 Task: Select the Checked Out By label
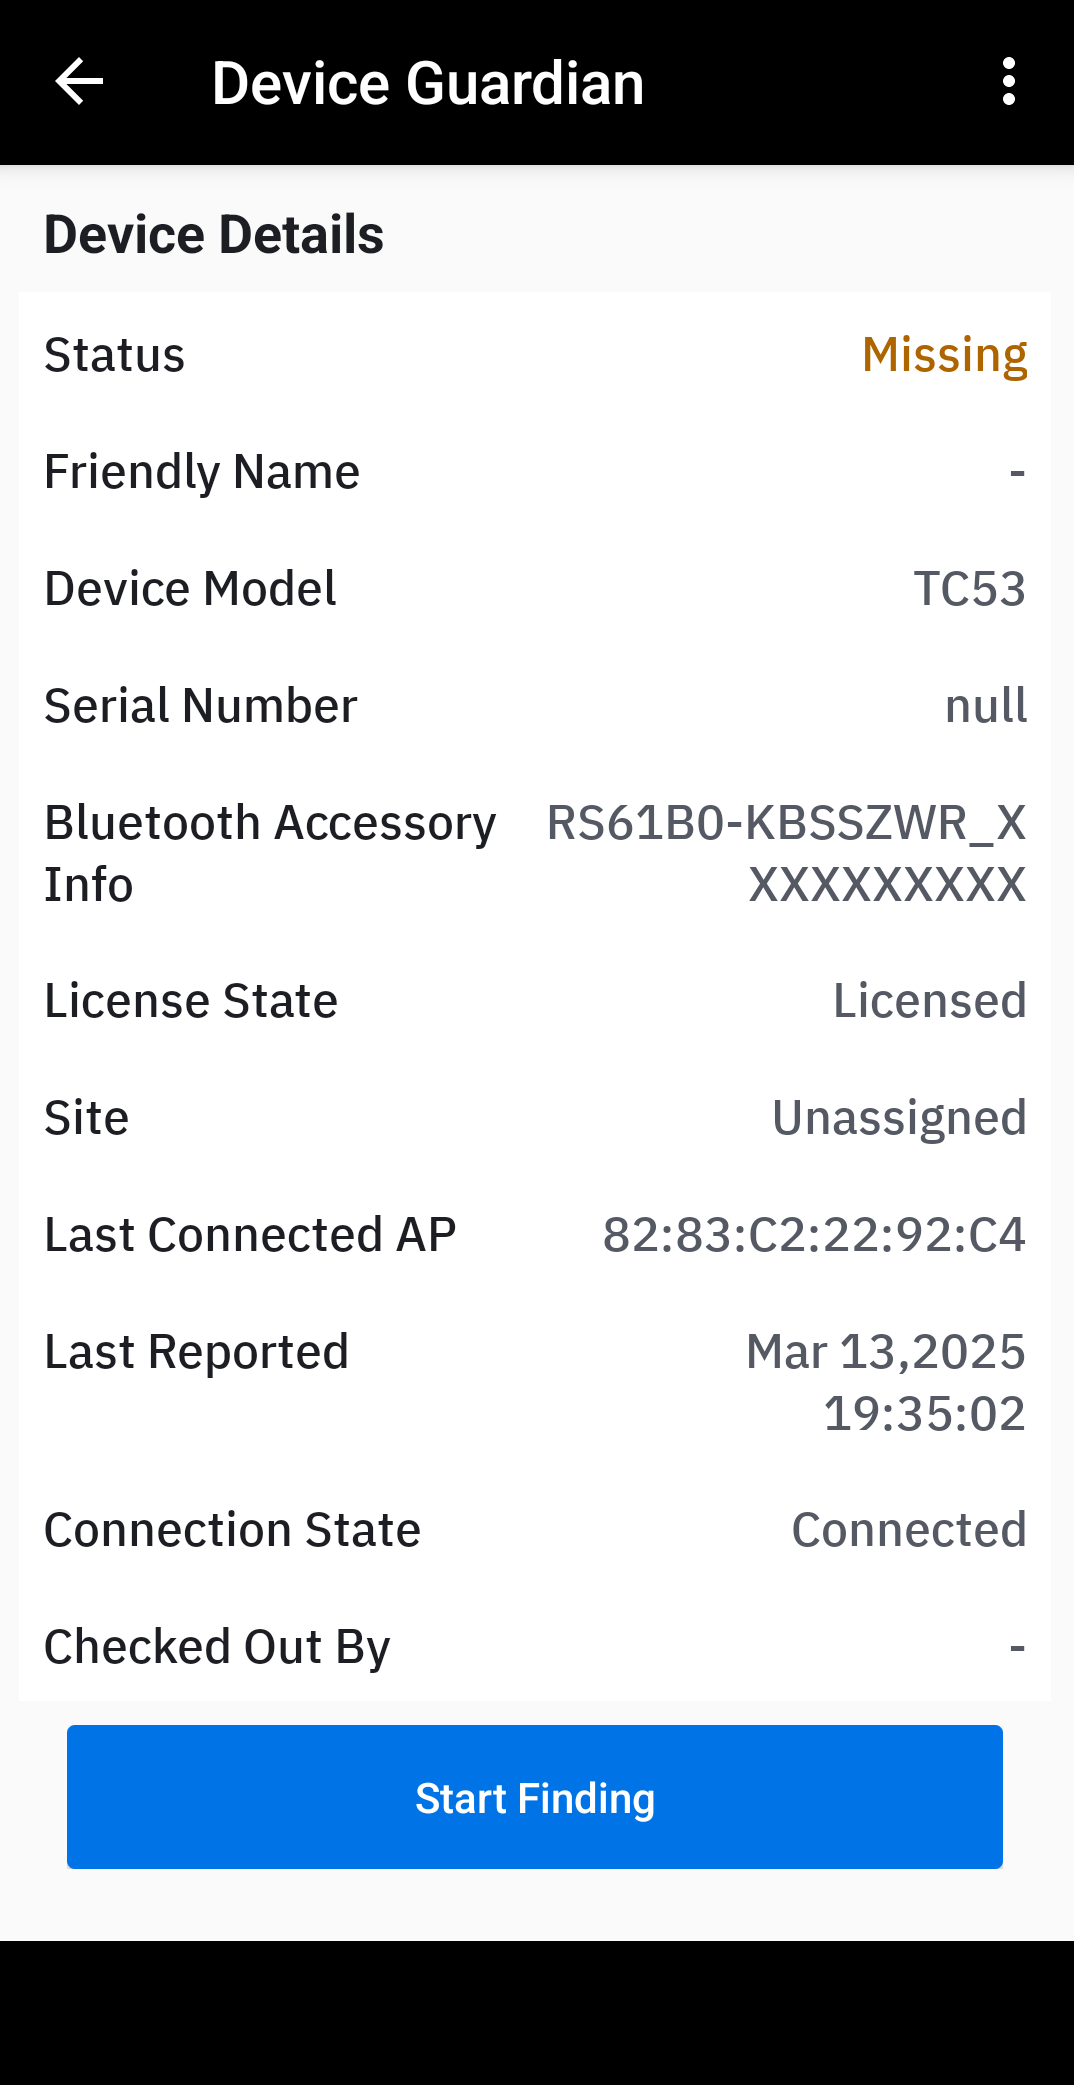tap(217, 1647)
